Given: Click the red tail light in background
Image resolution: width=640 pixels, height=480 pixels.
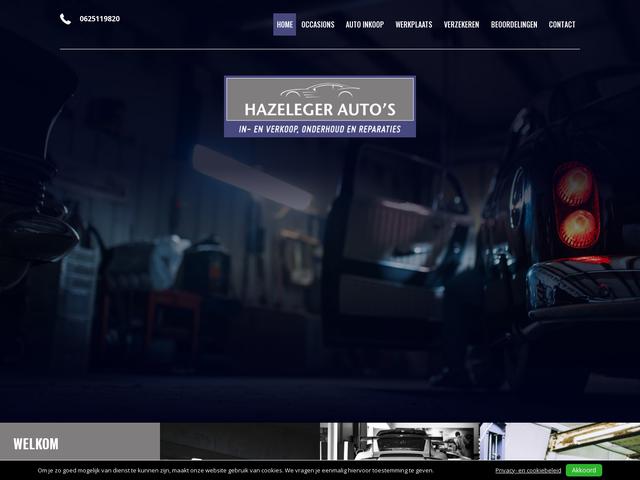Looking at the screenshot, I should pos(577,206).
